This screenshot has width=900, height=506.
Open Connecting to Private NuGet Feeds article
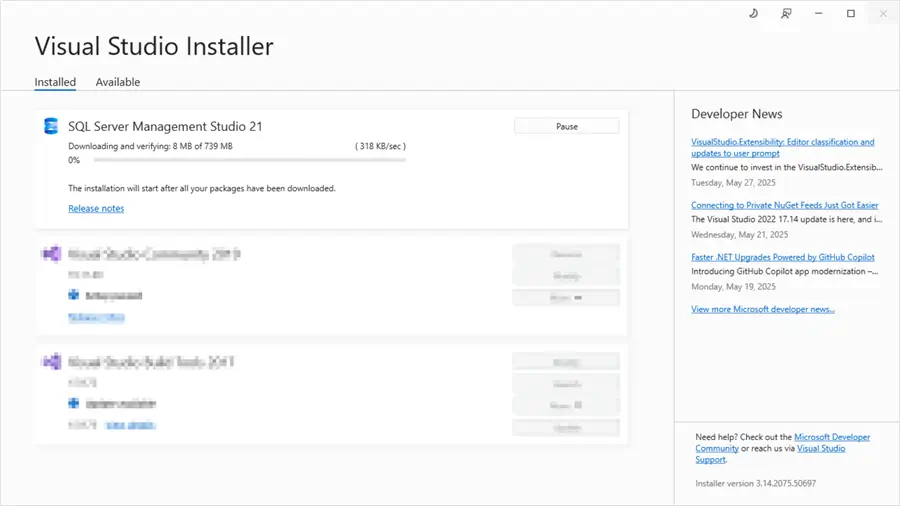point(785,205)
